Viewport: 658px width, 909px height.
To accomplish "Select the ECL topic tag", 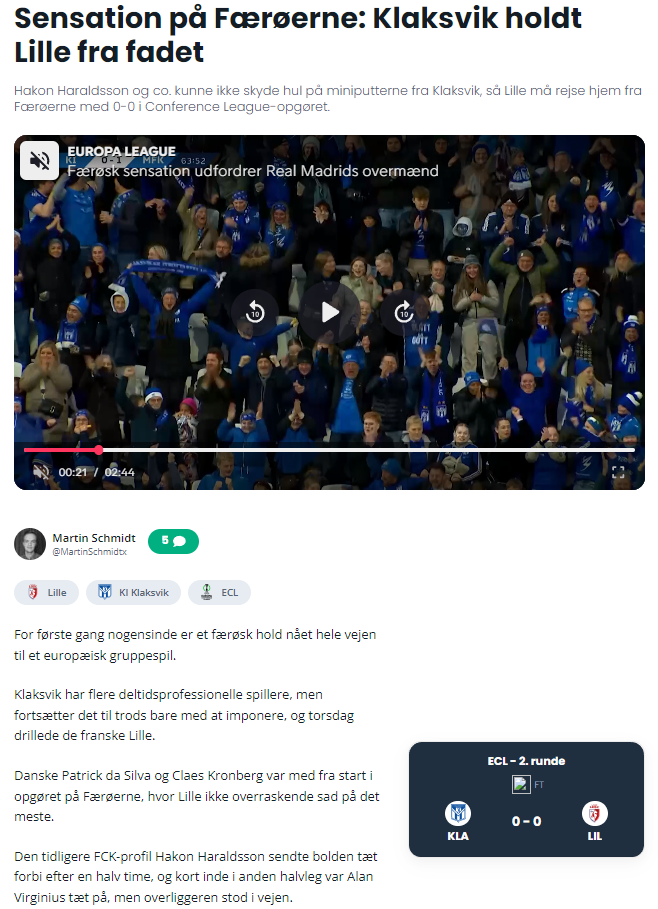I will tap(219, 592).
